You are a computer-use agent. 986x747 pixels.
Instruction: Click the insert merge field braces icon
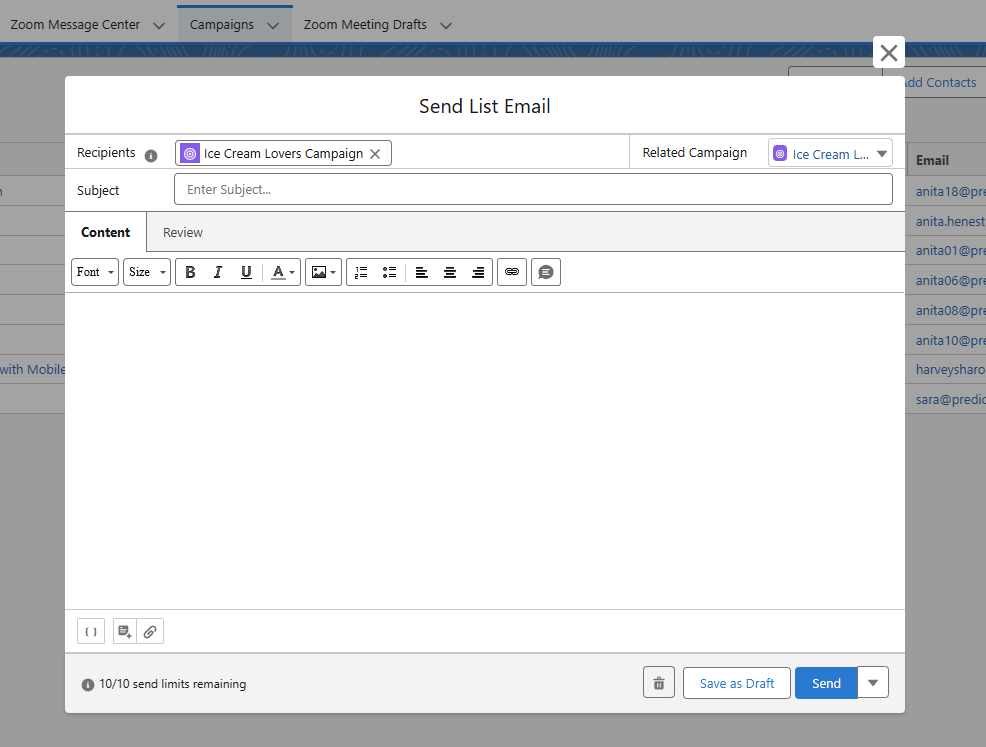coord(91,631)
